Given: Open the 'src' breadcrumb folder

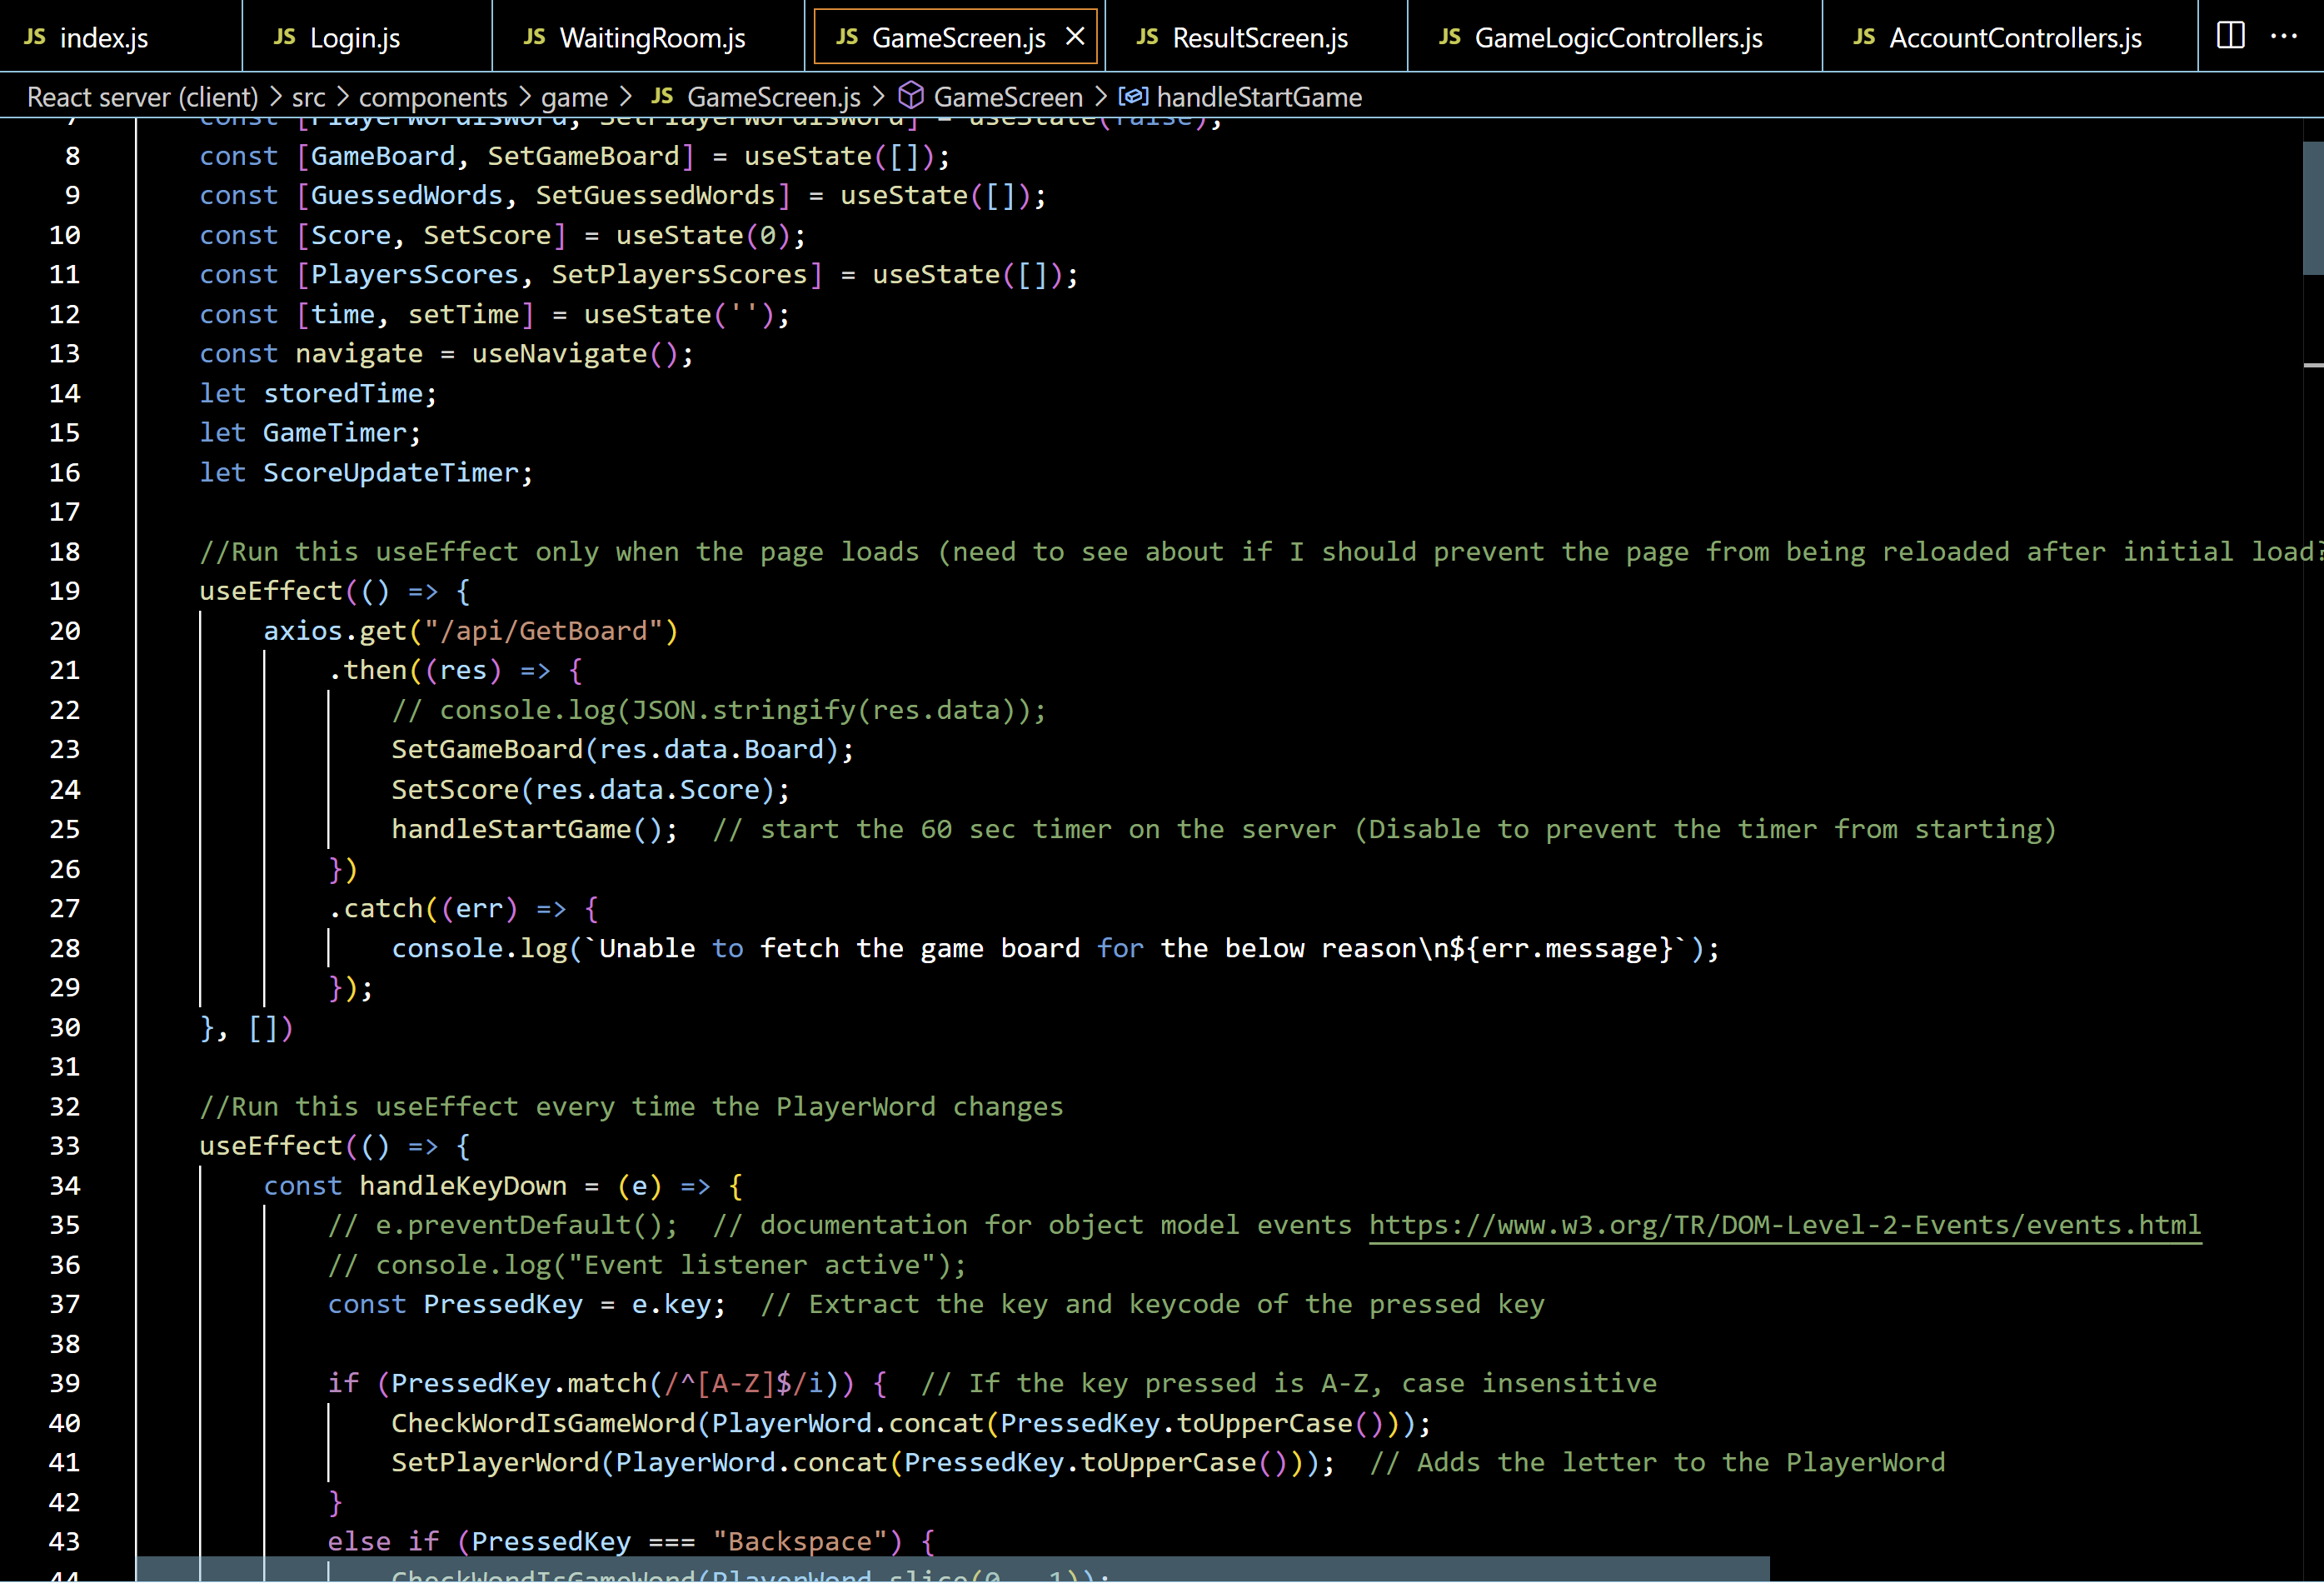Looking at the screenshot, I should (x=309, y=97).
